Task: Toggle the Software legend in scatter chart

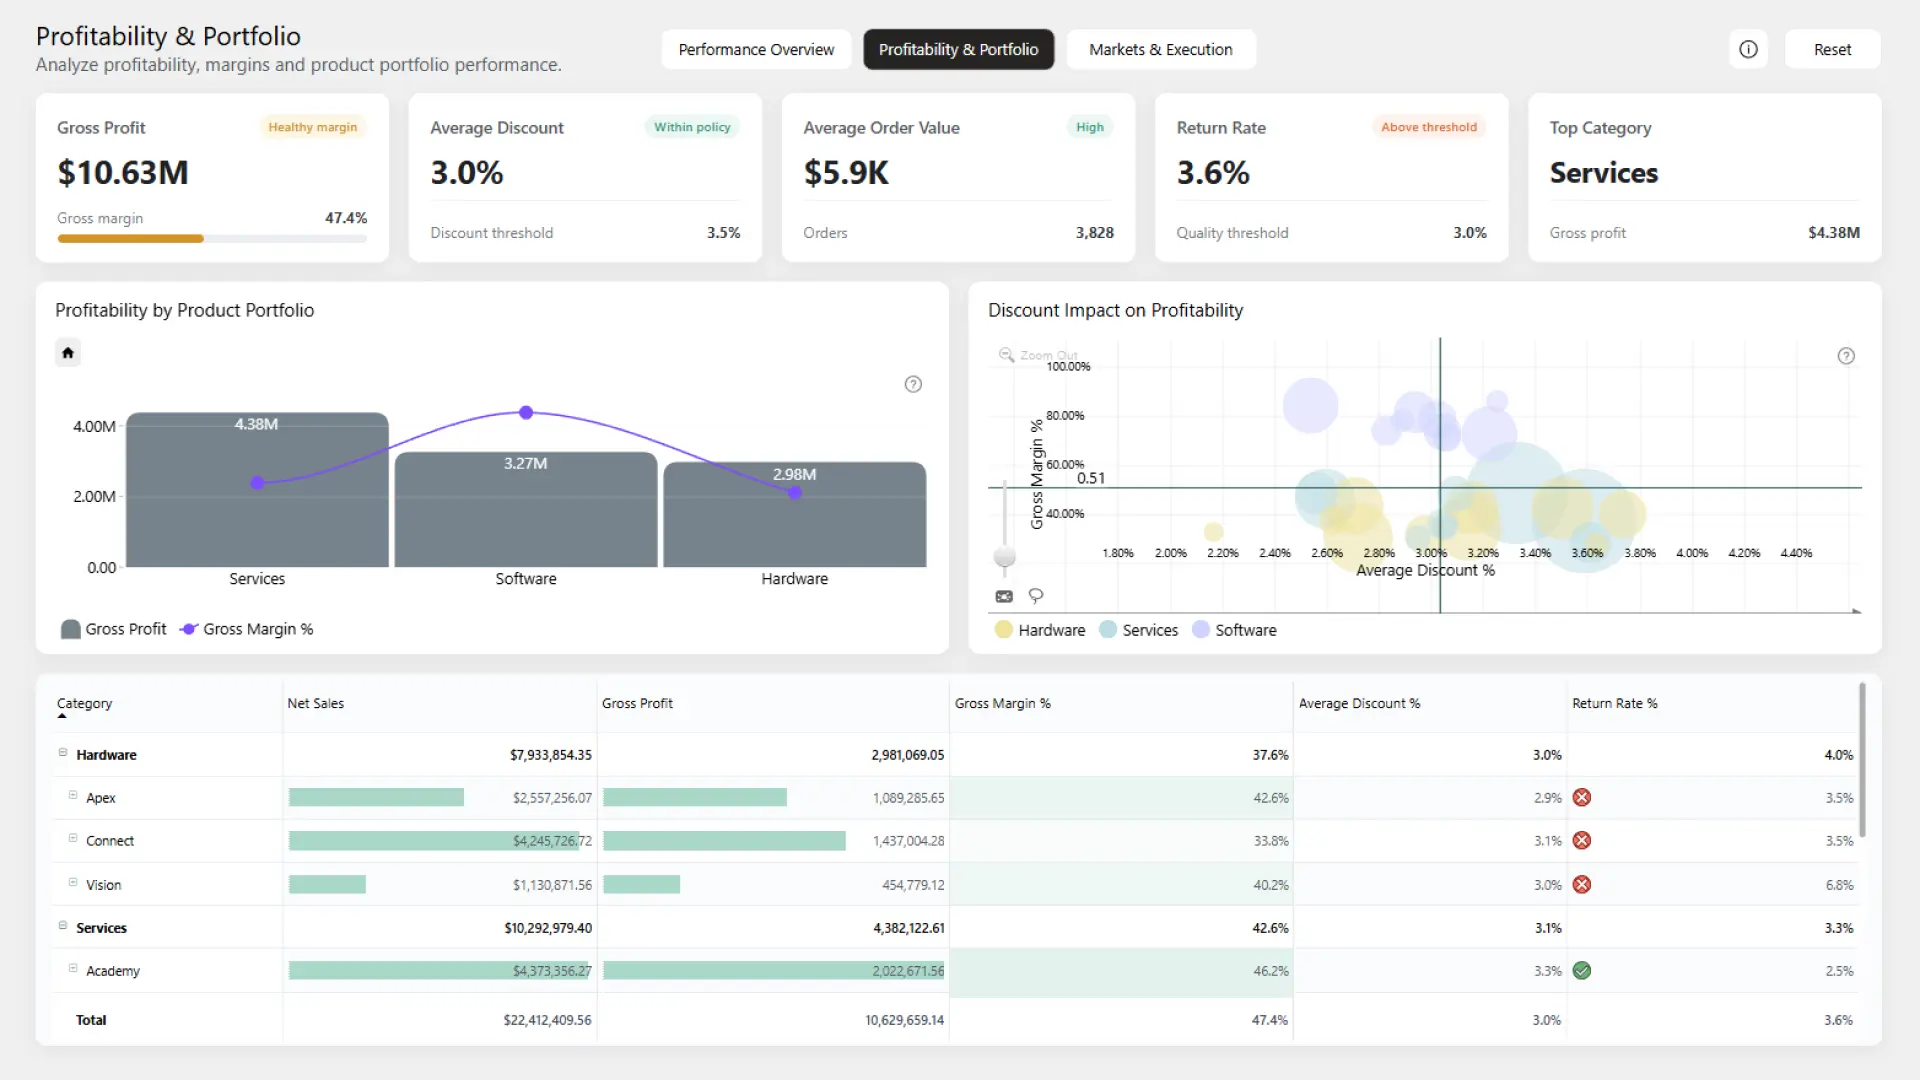Action: (1234, 630)
